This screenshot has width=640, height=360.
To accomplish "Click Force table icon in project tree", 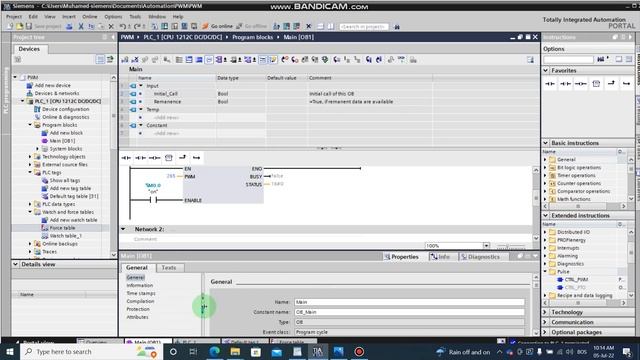I will (45, 228).
